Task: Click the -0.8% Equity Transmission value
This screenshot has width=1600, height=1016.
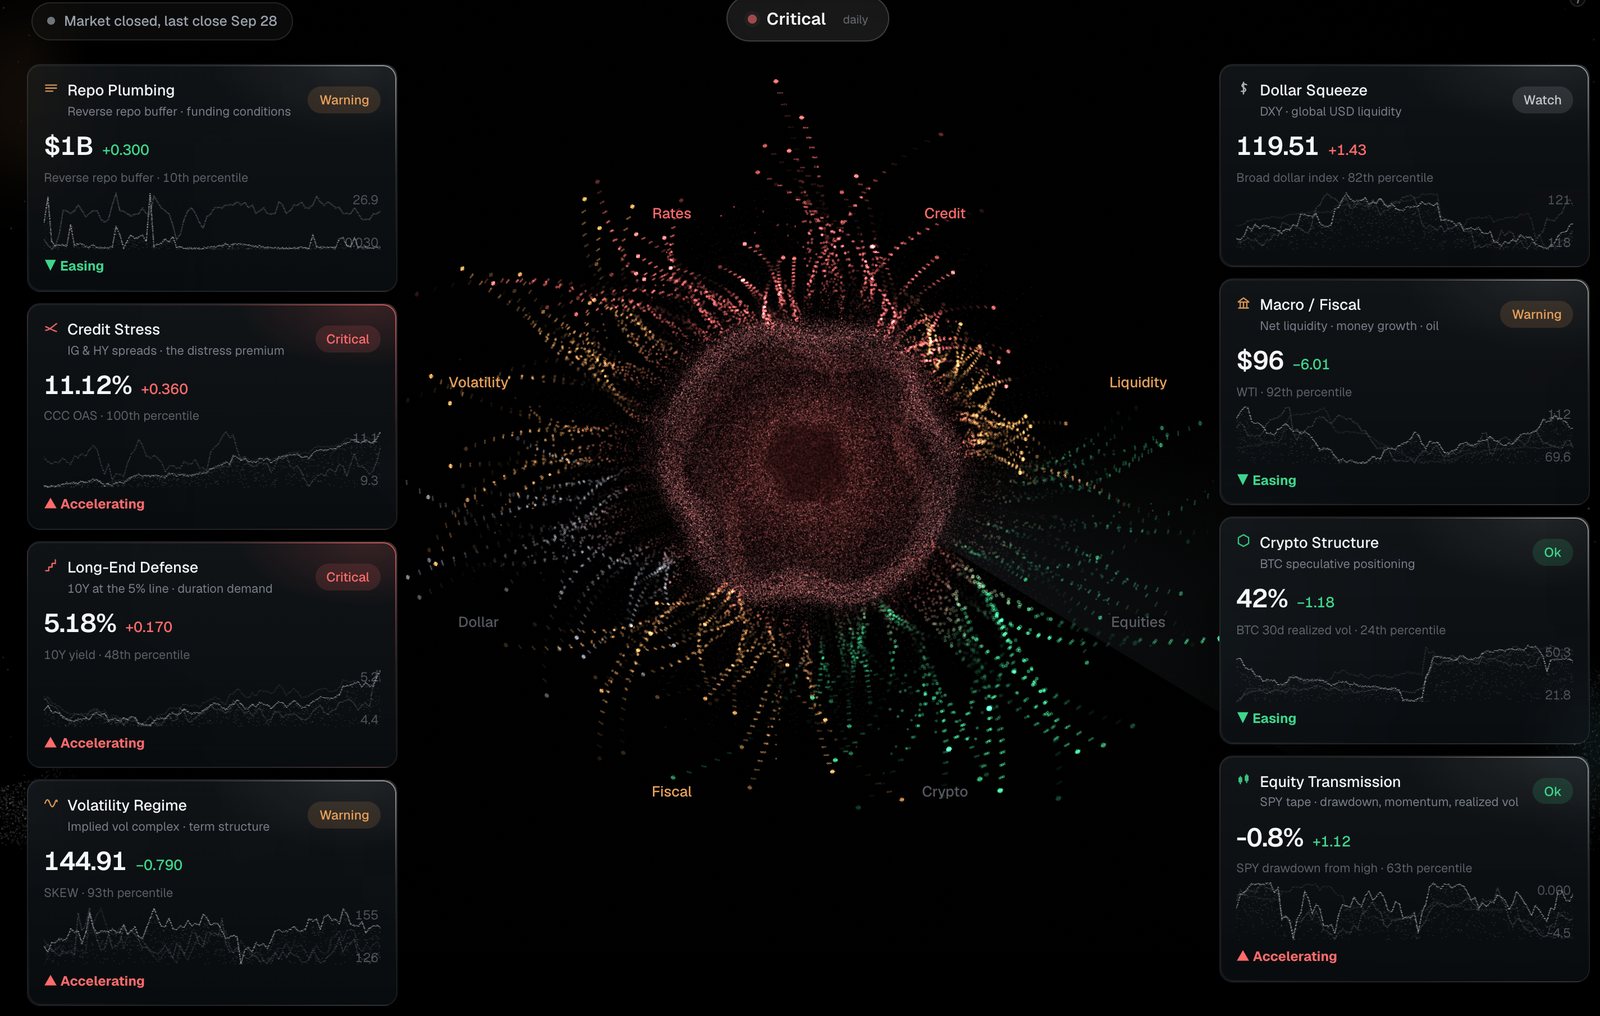Action: coord(1270,837)
